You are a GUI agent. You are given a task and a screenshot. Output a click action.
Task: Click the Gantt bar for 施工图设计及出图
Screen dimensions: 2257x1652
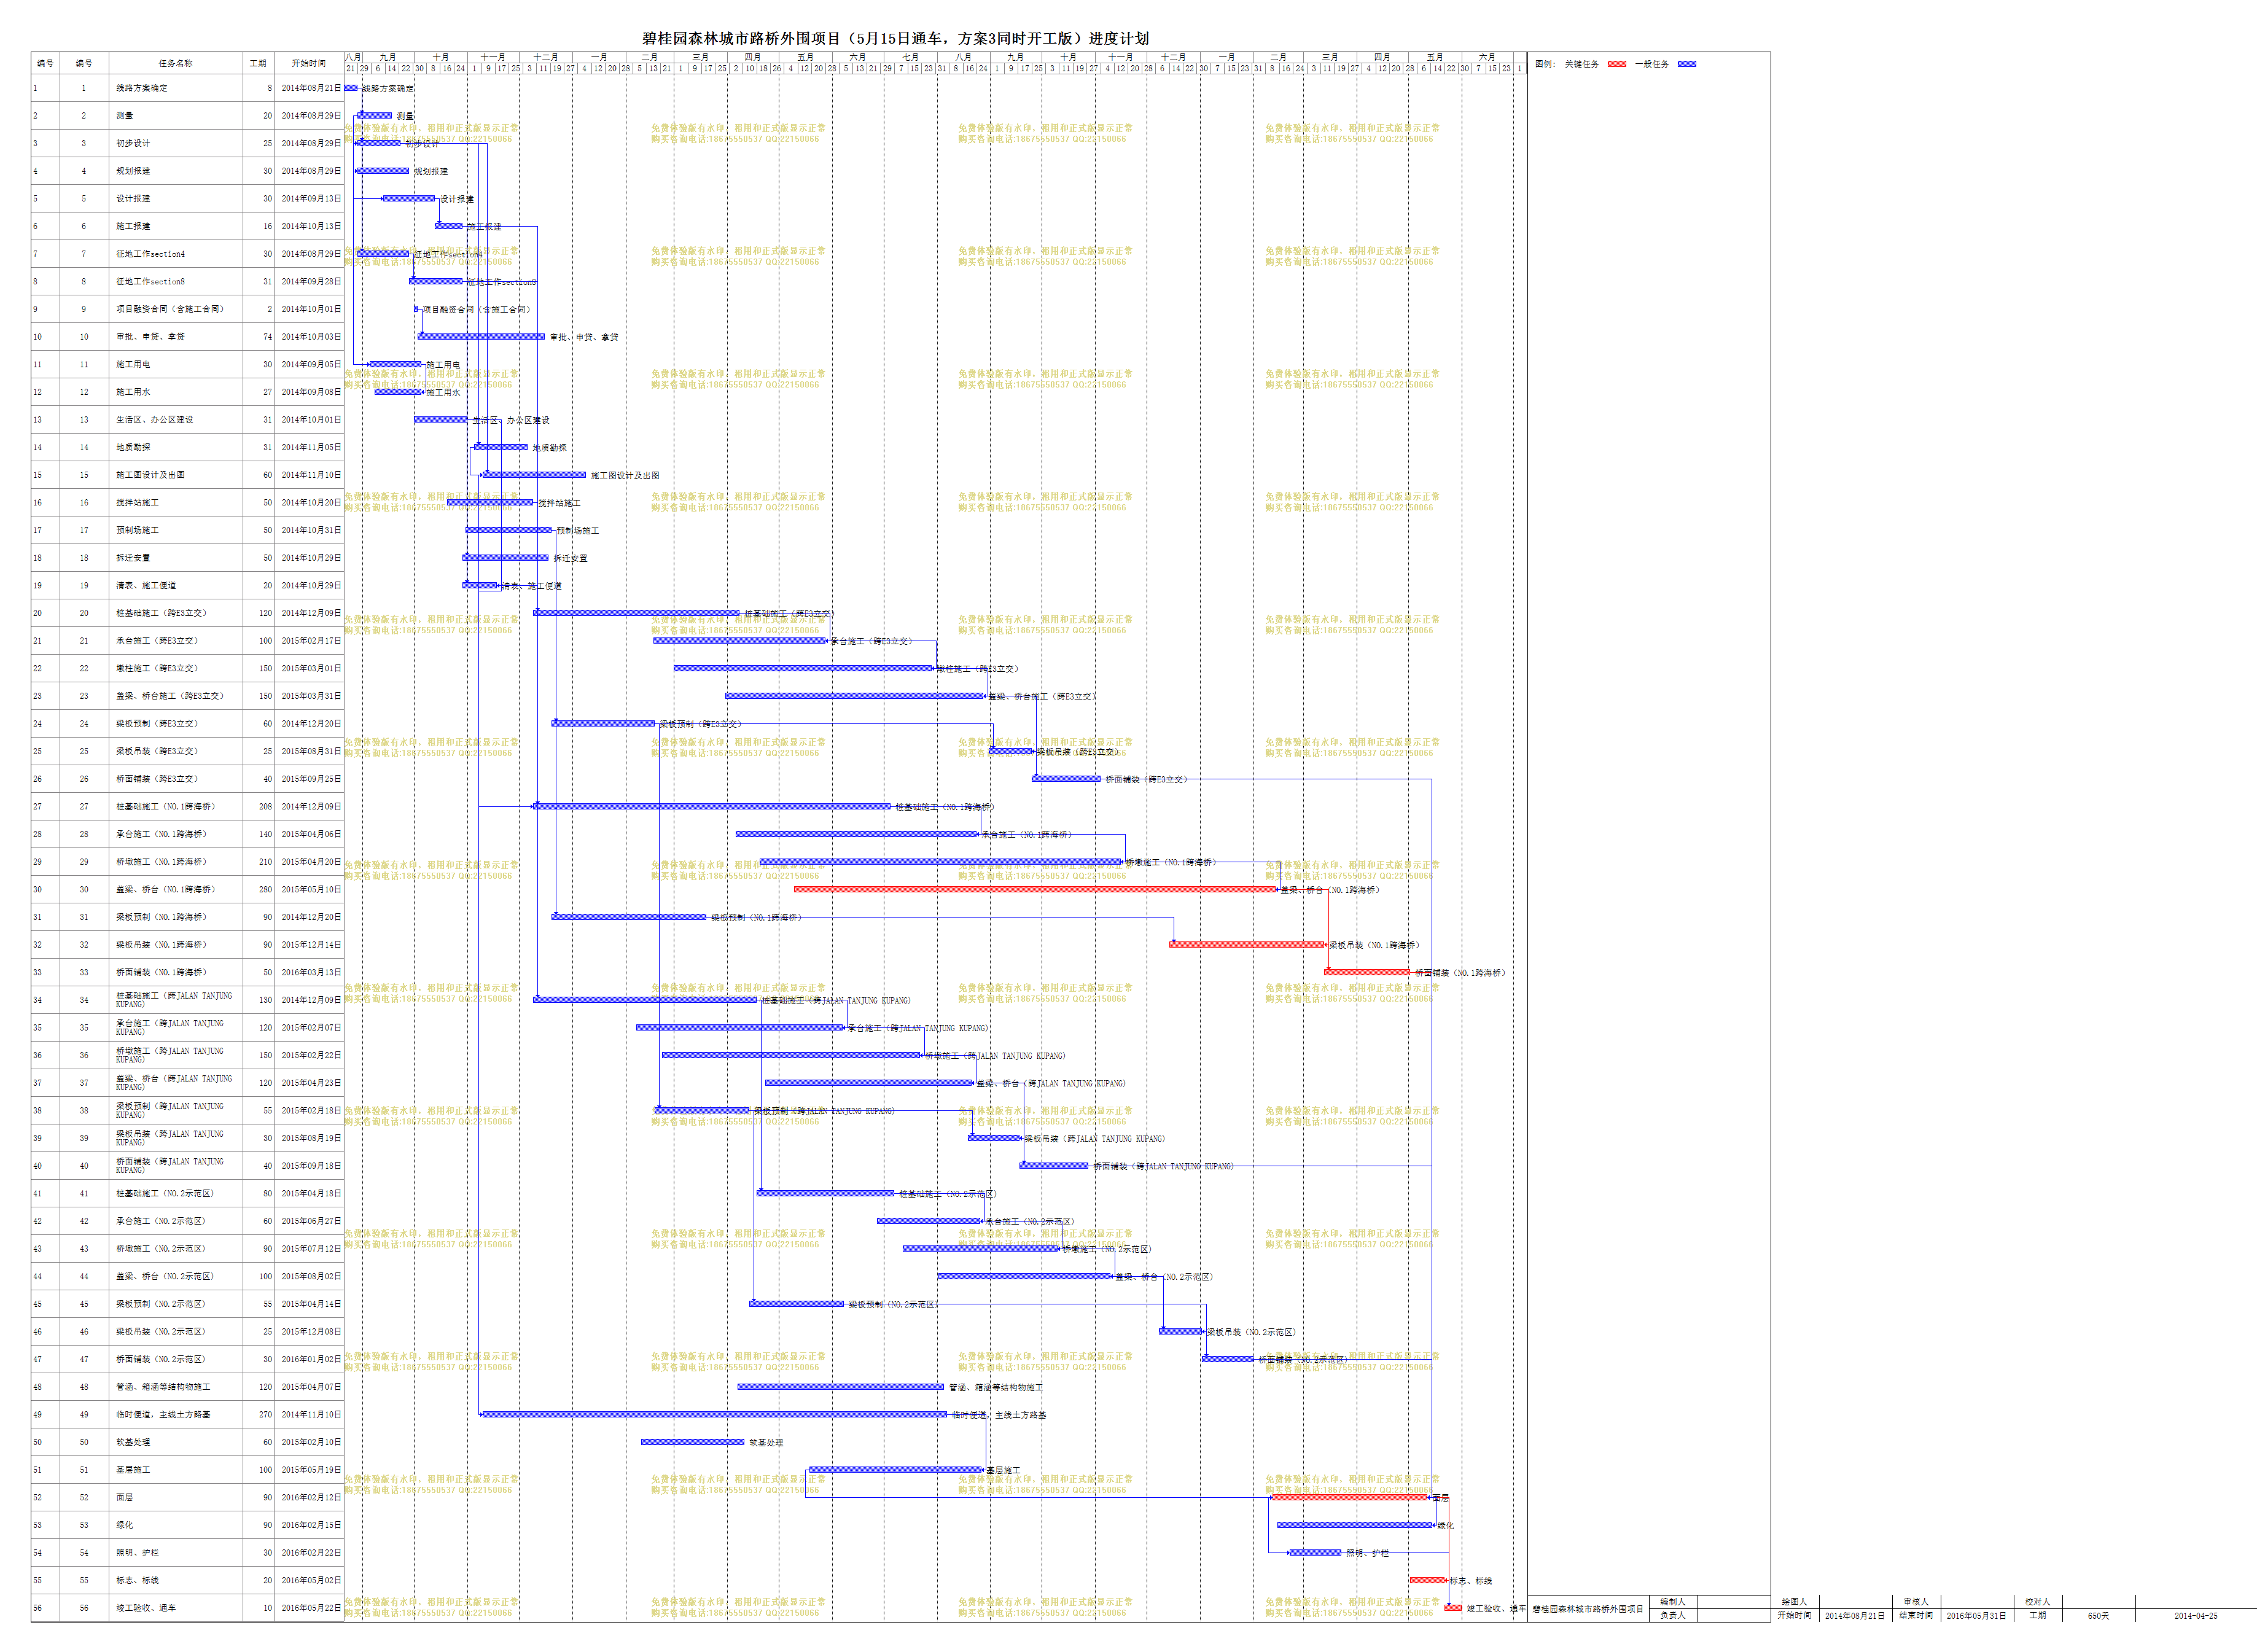[535, 475]
